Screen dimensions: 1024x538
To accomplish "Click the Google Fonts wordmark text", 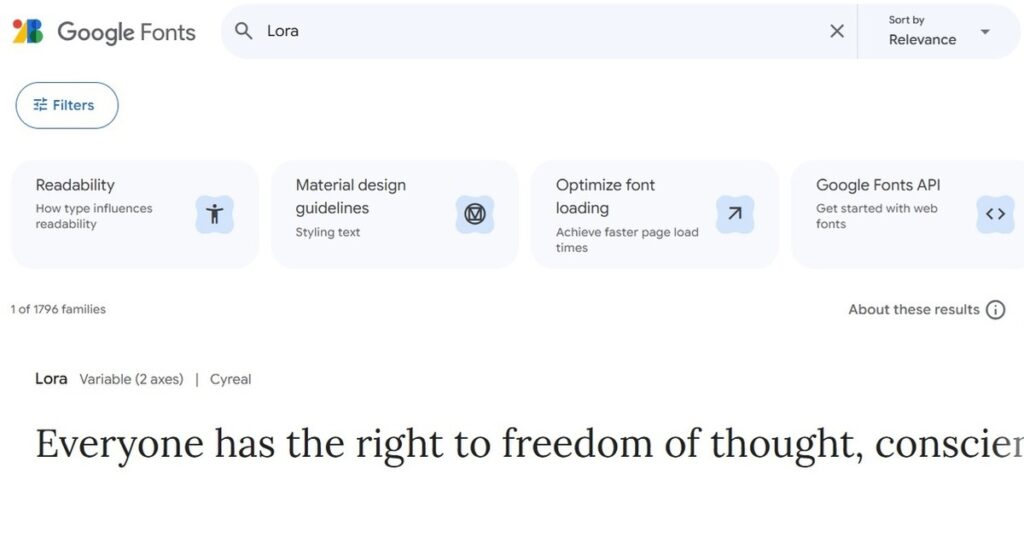I will [x=127, y=32].
